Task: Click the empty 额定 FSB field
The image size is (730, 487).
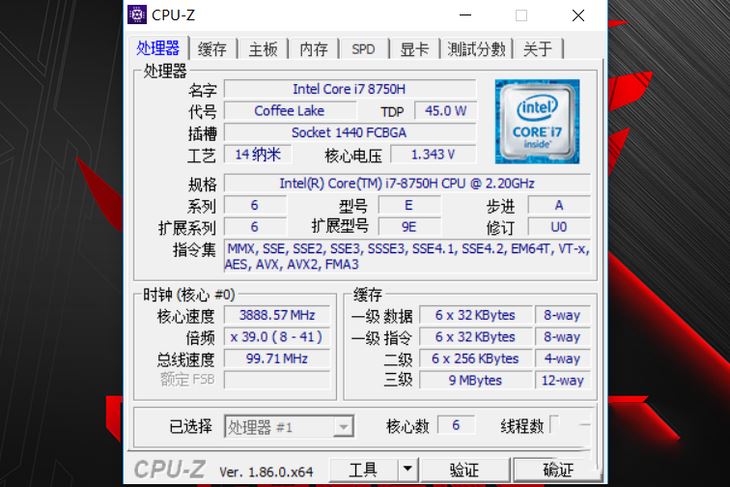Action: coord(277,379)
